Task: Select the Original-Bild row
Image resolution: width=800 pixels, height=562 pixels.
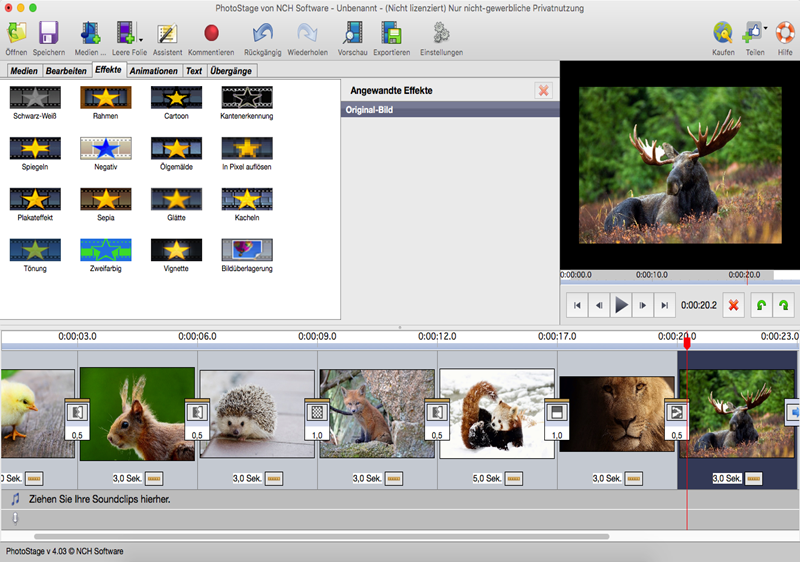Action: 450,110
